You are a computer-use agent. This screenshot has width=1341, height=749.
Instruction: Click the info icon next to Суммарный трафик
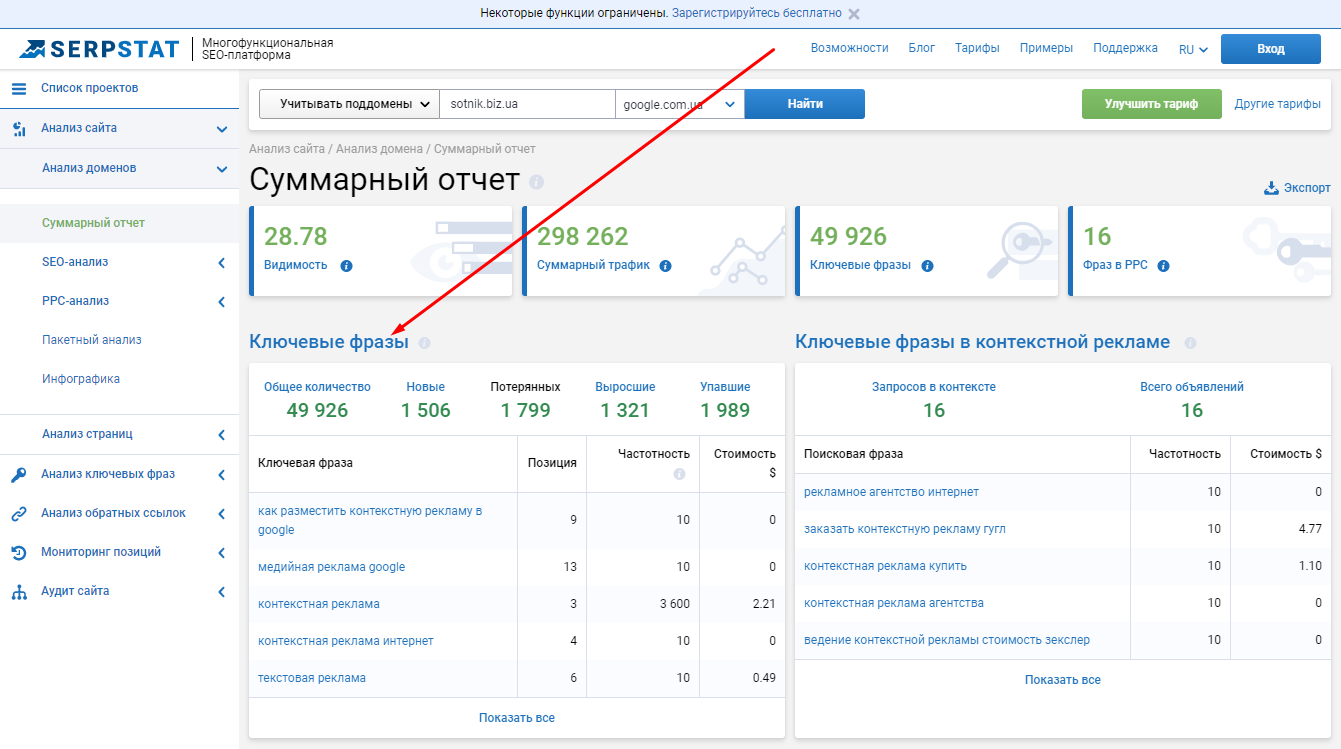(x=665, y=266)
